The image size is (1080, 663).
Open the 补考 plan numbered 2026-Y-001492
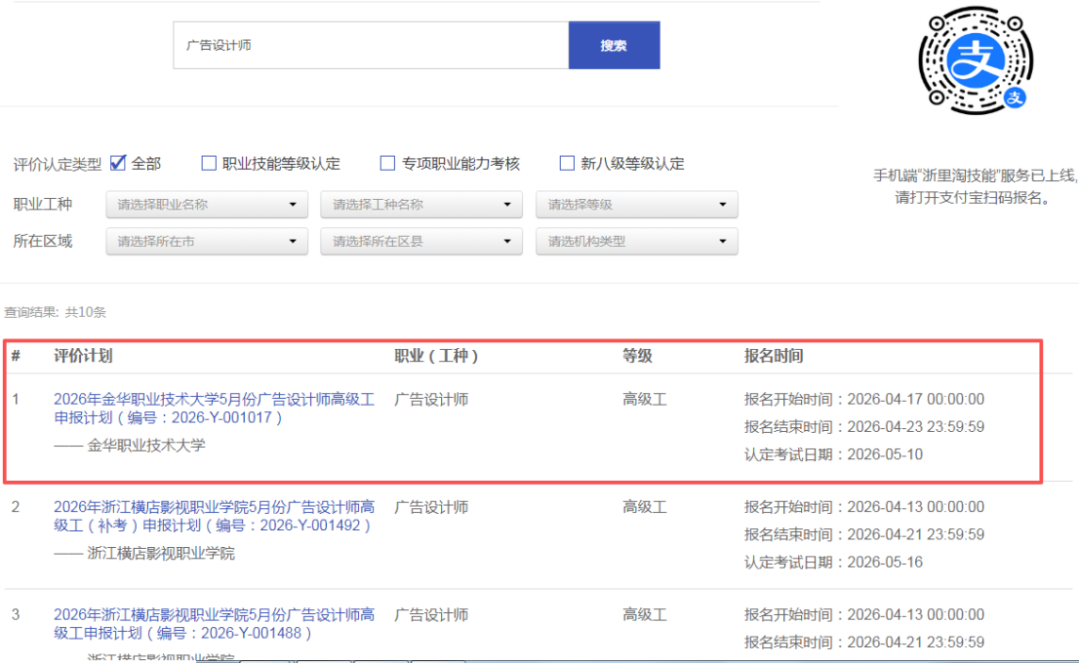(213, 515)
